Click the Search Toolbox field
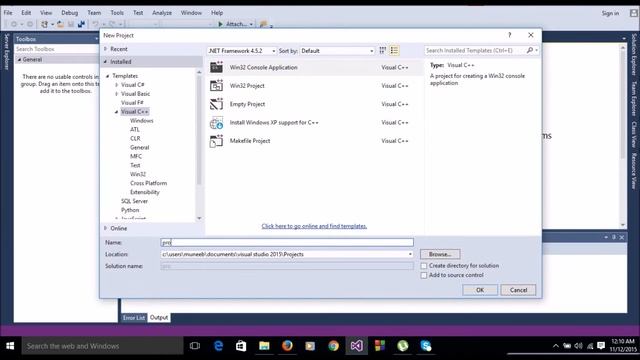The height and width of the screenshot is (360, 640). click(x=56, y=49)
